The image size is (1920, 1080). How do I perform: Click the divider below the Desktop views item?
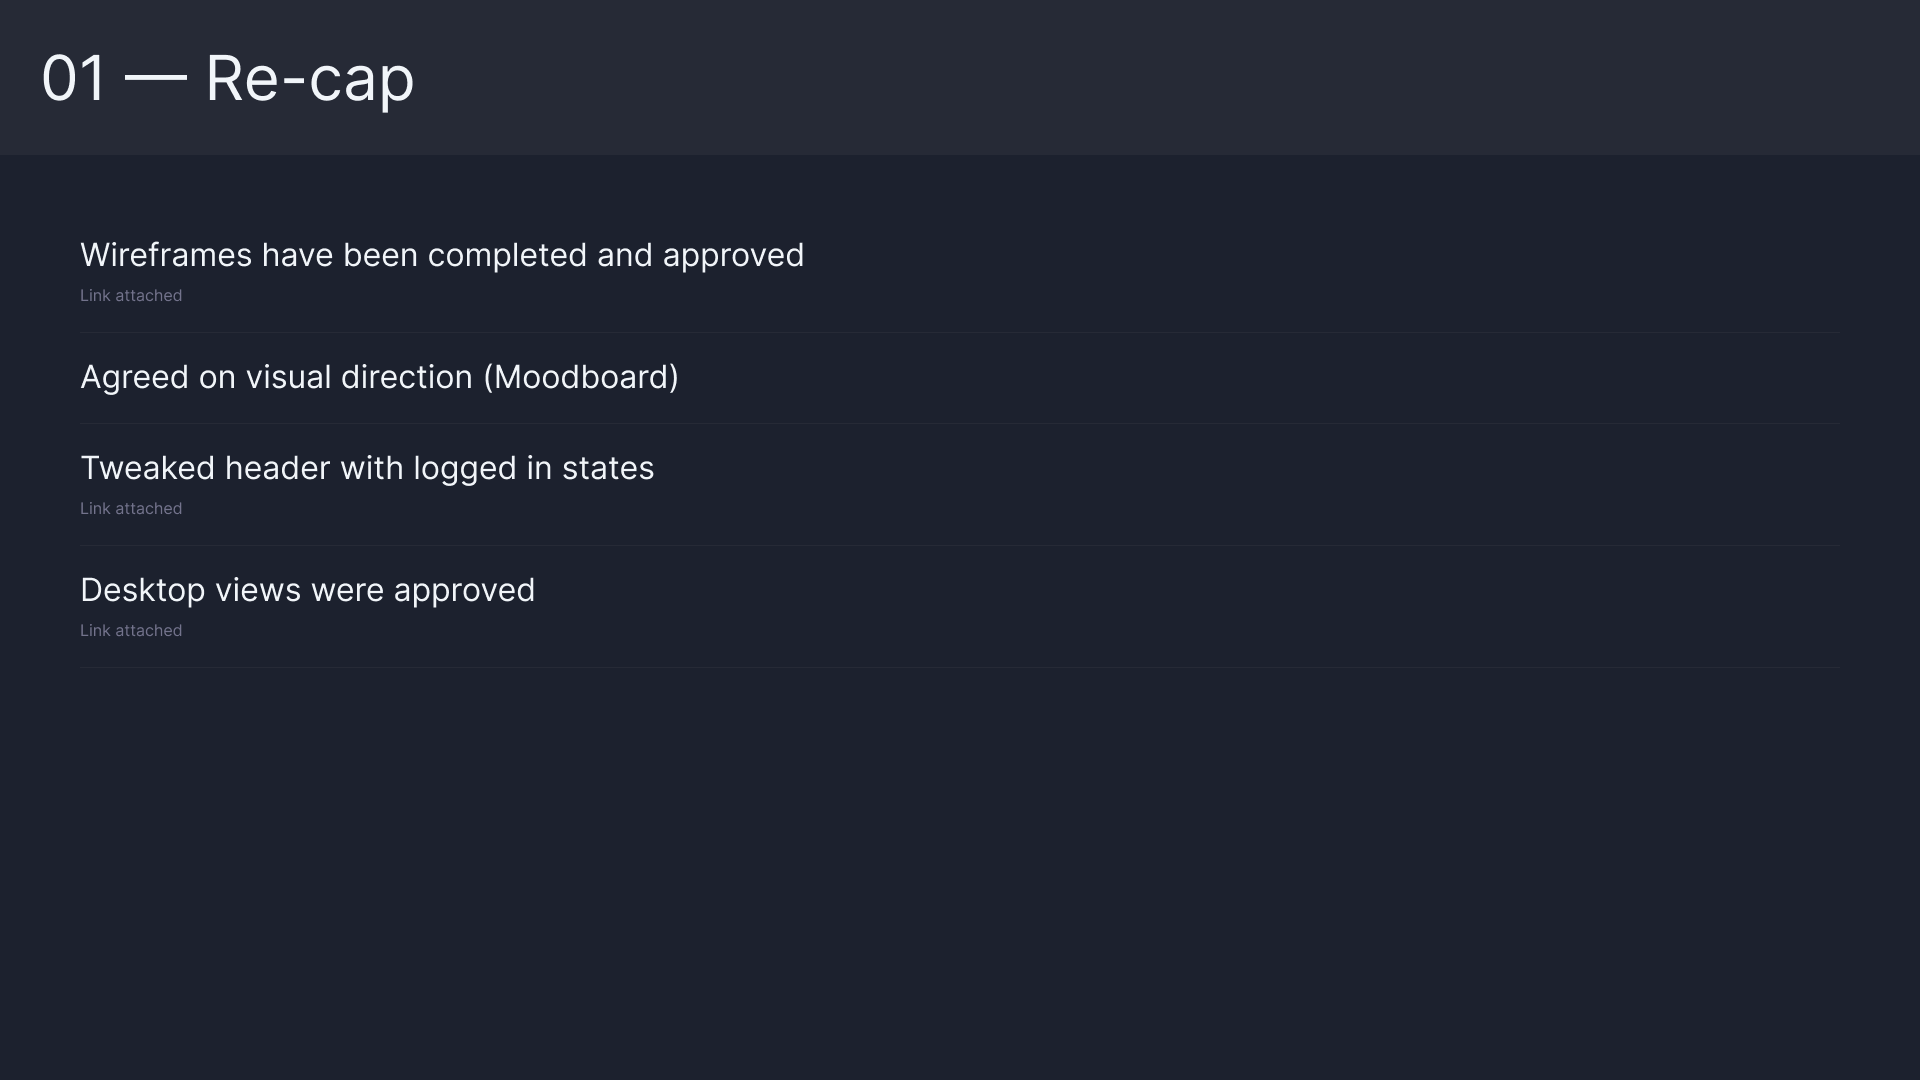[960, 667]
